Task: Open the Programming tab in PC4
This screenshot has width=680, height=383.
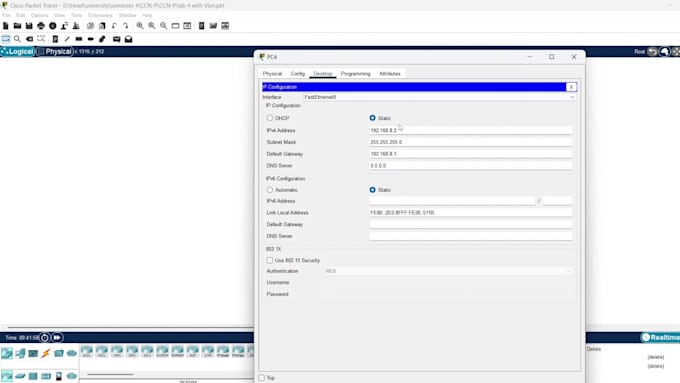Action: coord(356,74)
